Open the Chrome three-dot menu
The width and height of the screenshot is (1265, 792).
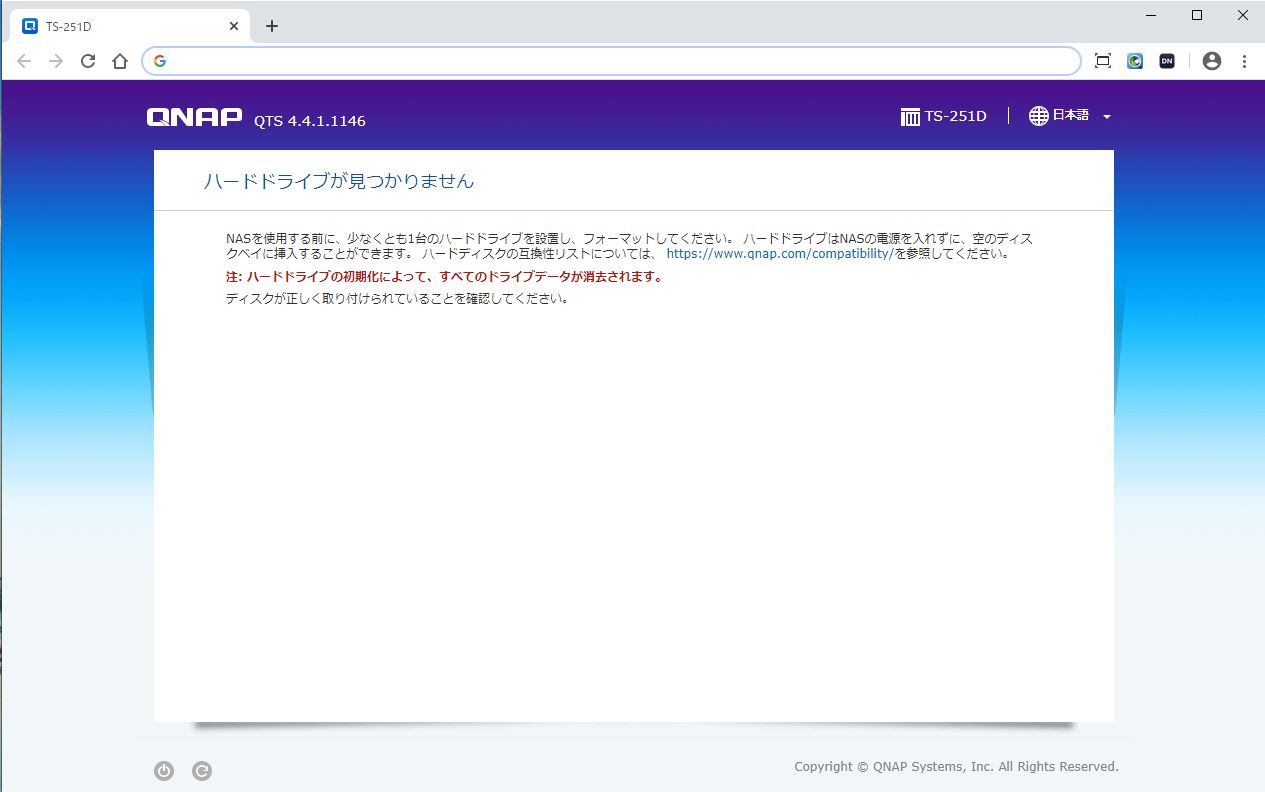click(x=1244, y=61)
